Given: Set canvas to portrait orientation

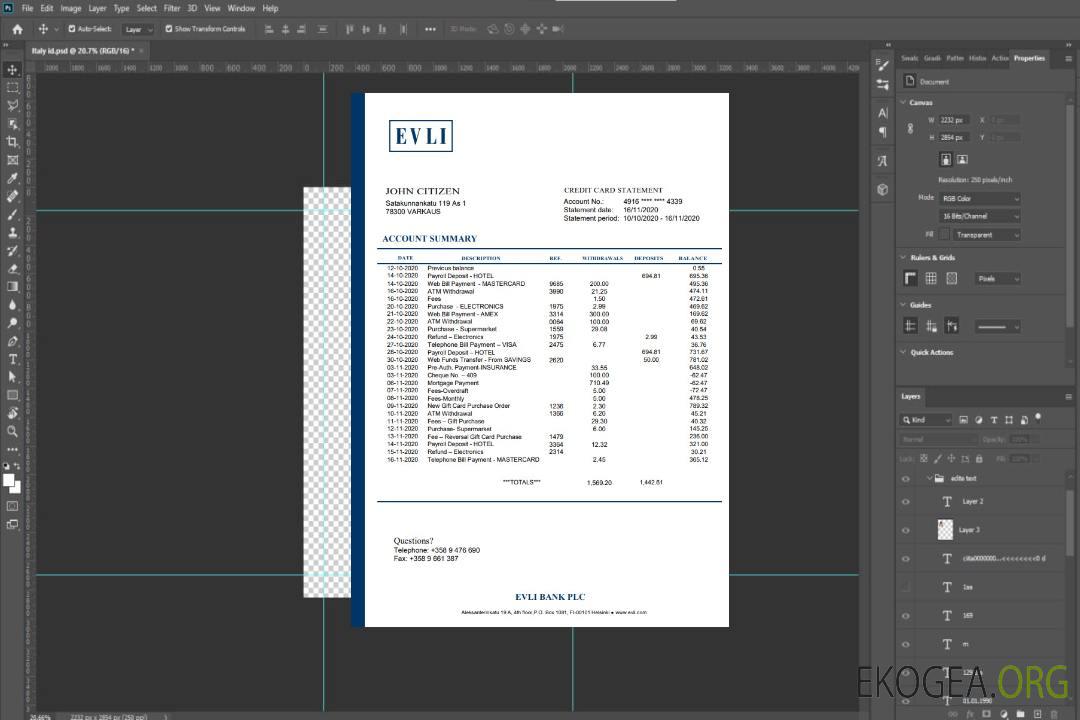Looking at the screenshot, I should [946, 160].
